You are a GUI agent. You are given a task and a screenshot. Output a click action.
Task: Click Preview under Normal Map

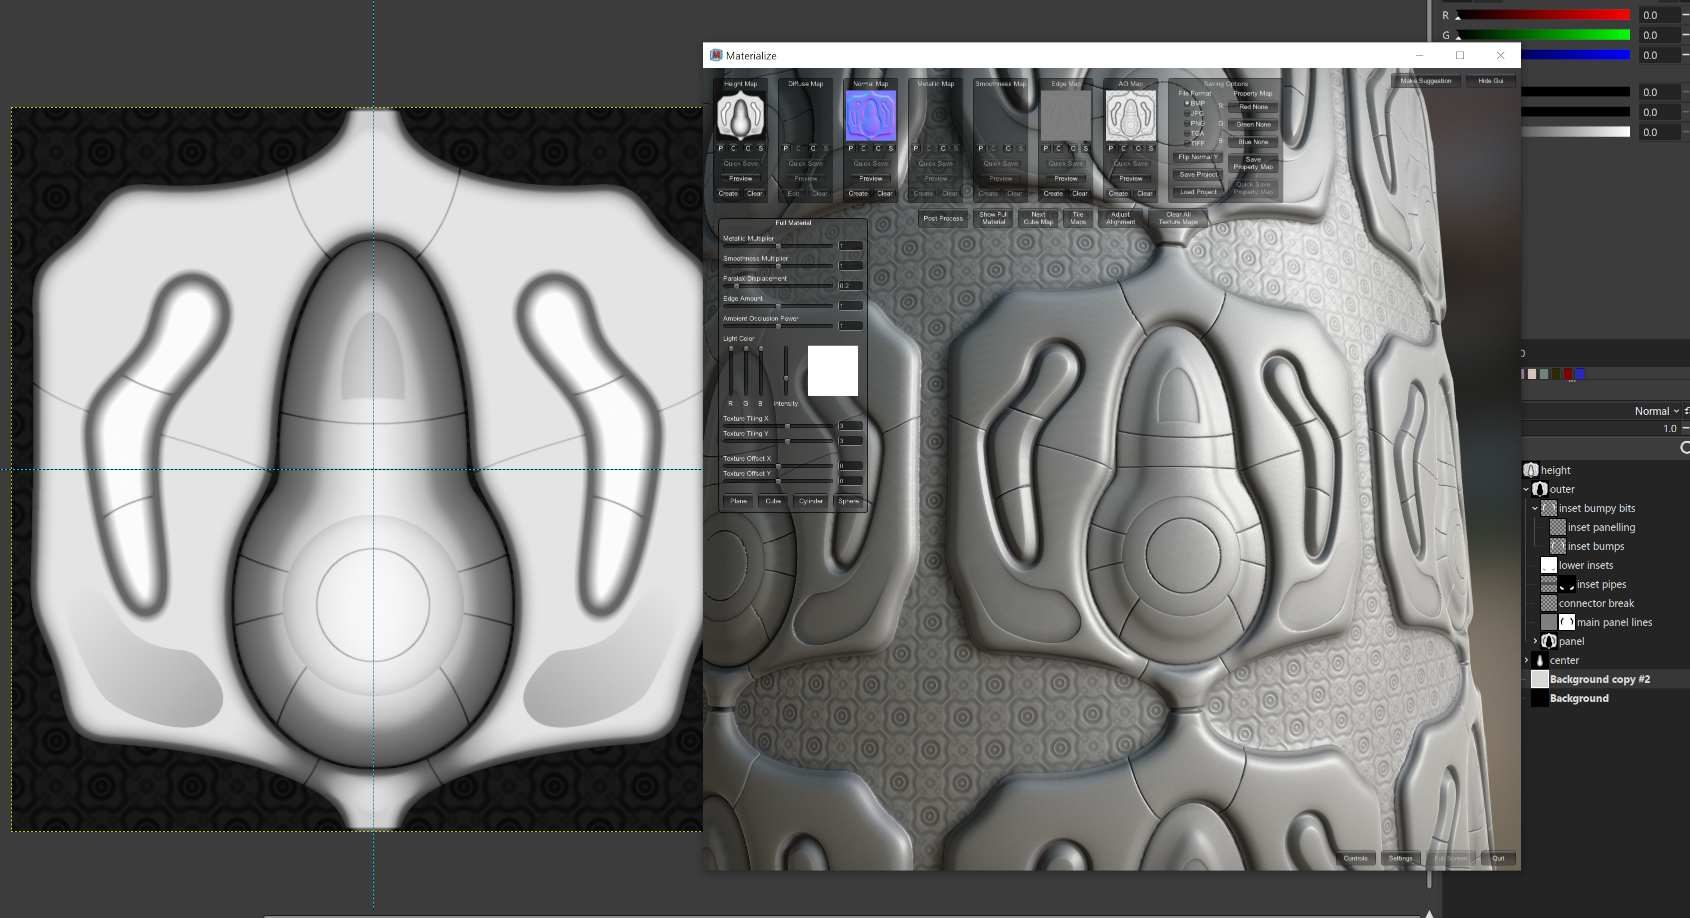(871, 179)
